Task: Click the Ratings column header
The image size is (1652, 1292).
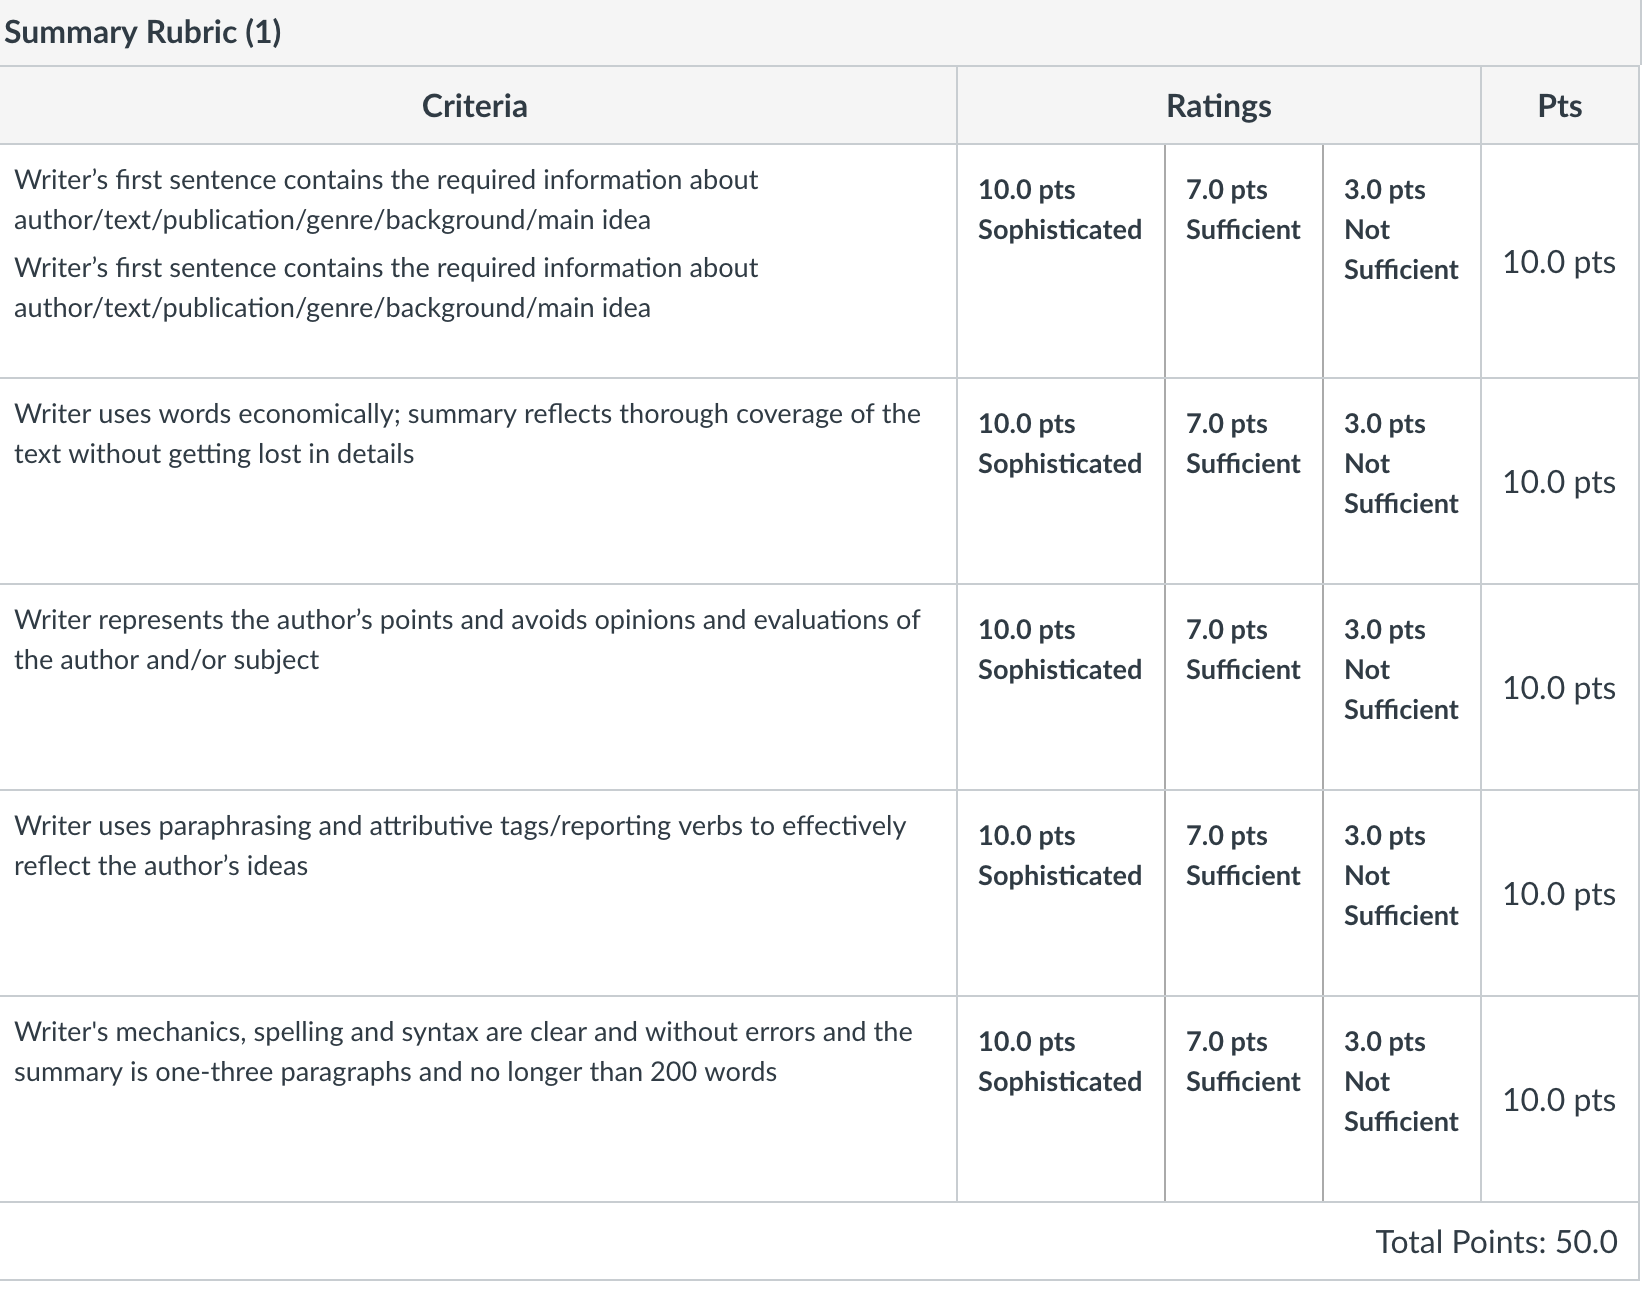Action: pyautogui.click(x=1219, y=106)
